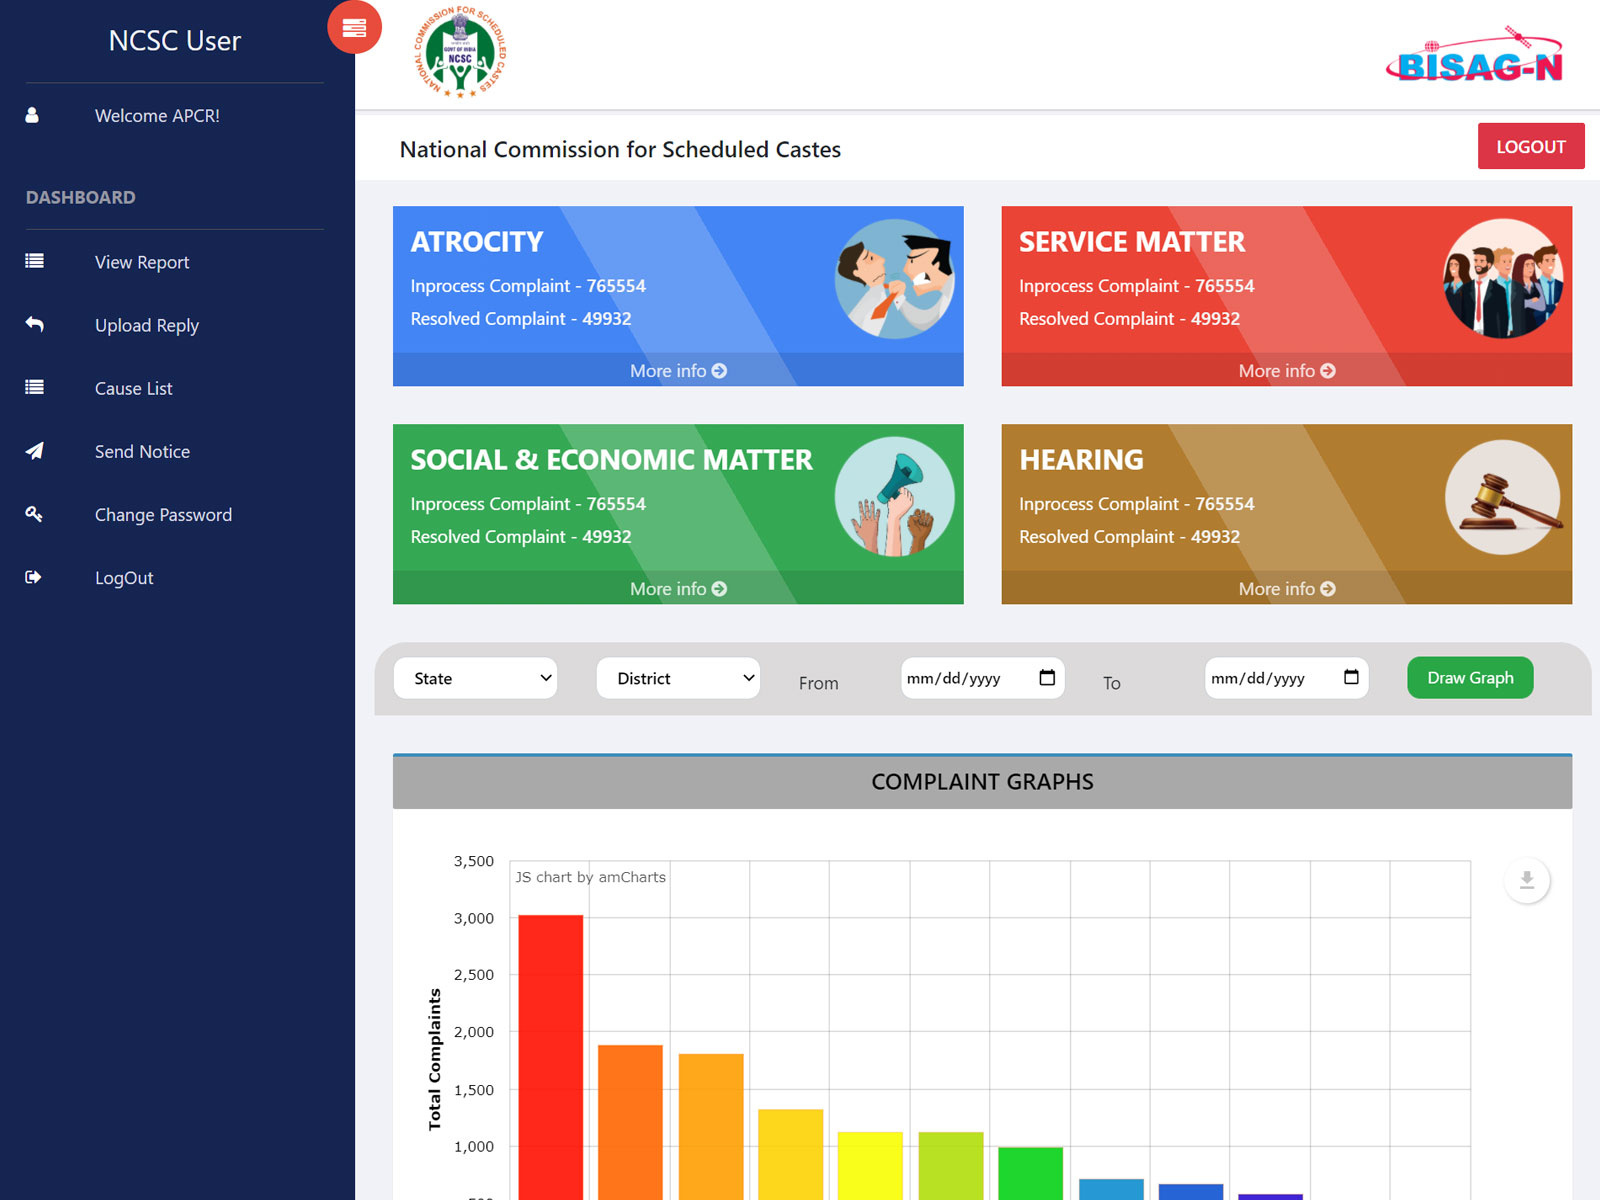Open the red hamburger menu icon
This screenshot has height=1200, width=1600.
tap(355, 28)
